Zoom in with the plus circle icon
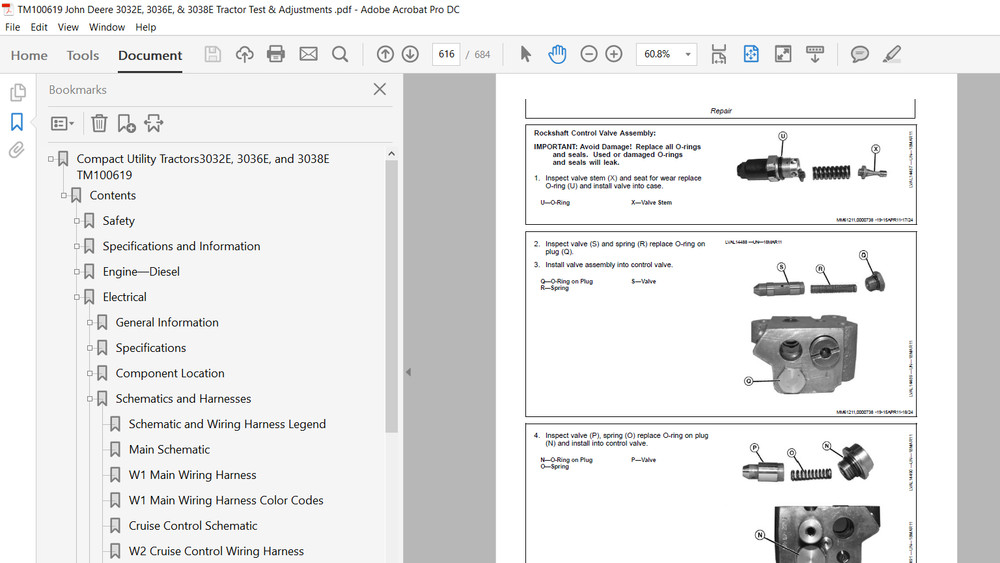Image resolution: width=1000 pixels, height=563 pixels. point(614,54)
